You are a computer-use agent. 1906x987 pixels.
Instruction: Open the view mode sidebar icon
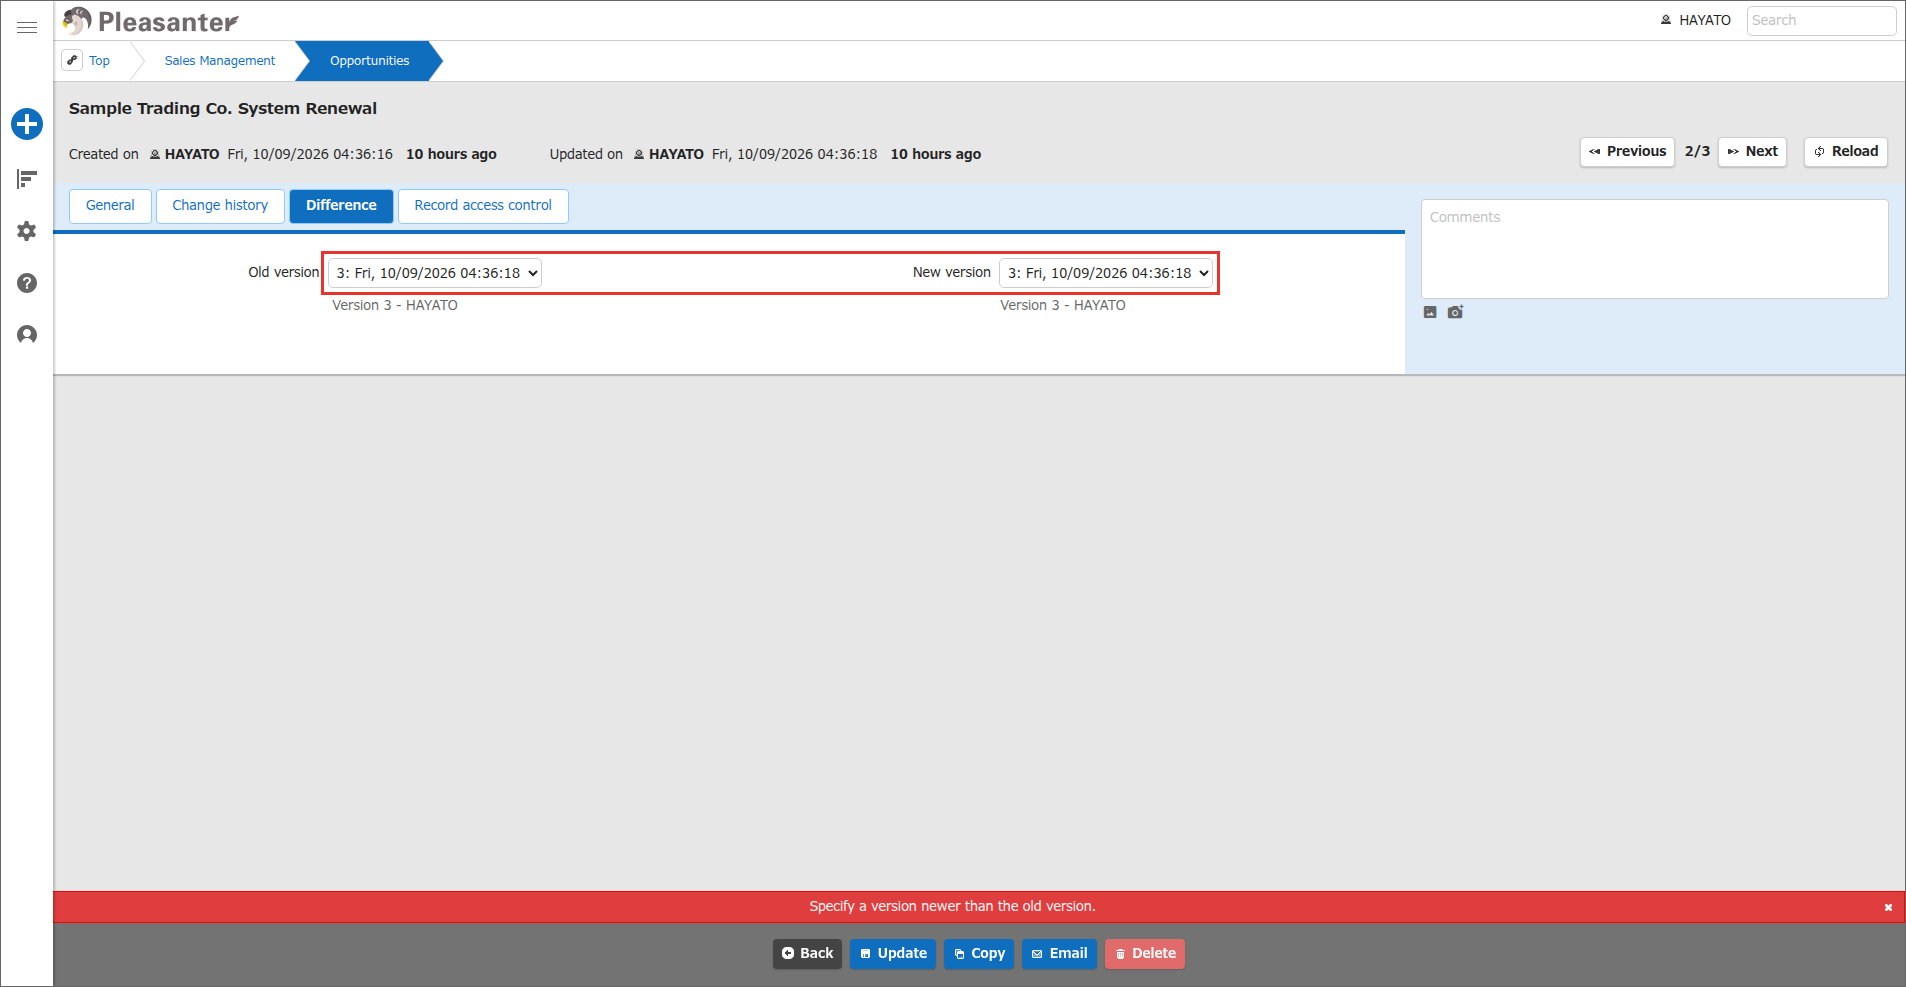[x=27, y=179]
